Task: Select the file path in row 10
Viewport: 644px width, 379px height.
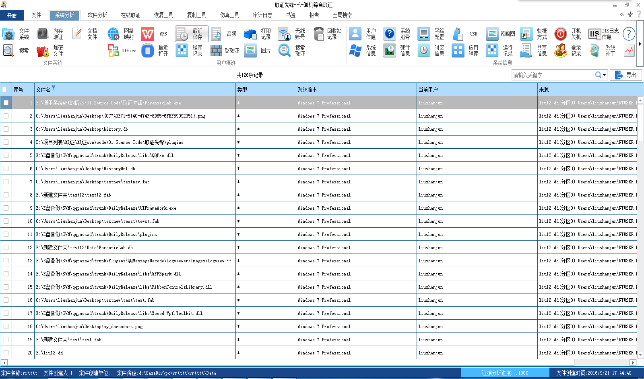Action: coord(97,221)
